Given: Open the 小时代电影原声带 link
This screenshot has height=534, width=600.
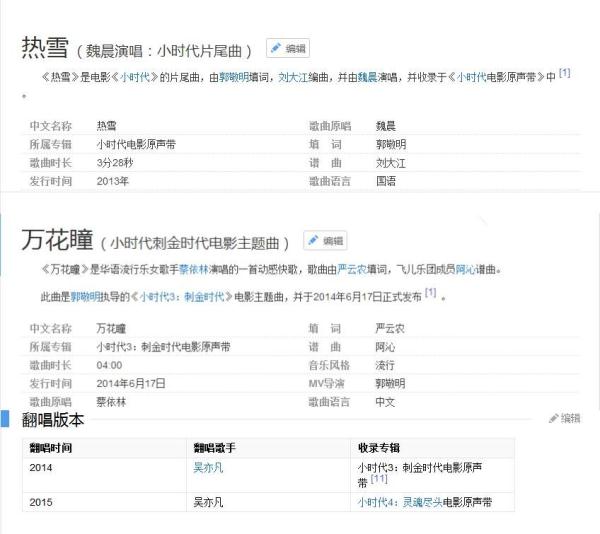Looking at the screenshot, I should (496, 77).
